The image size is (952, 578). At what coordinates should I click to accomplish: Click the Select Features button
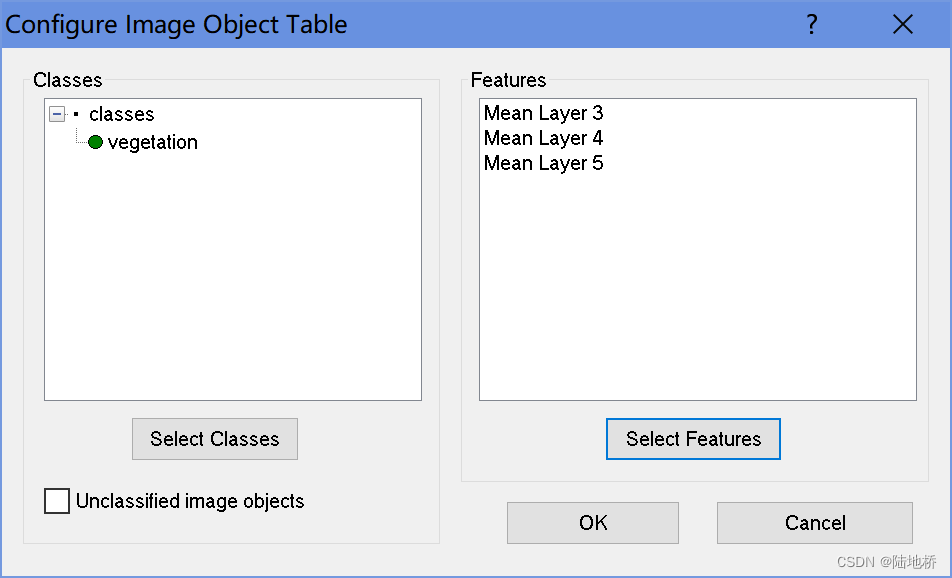click(x=693, y=439)
